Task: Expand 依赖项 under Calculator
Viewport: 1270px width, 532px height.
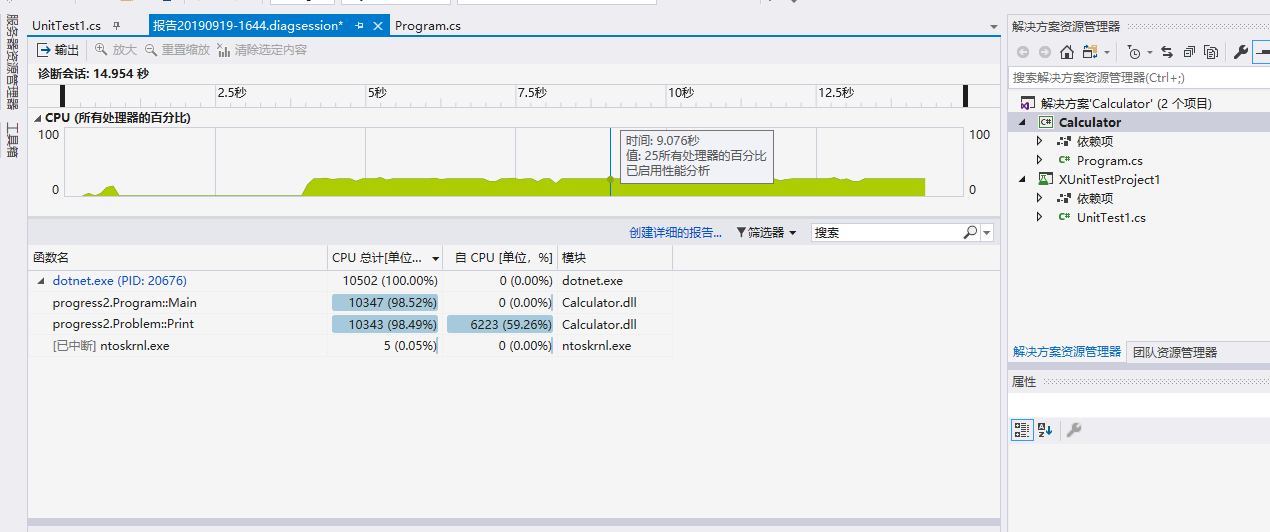Action: point(1040,141)
